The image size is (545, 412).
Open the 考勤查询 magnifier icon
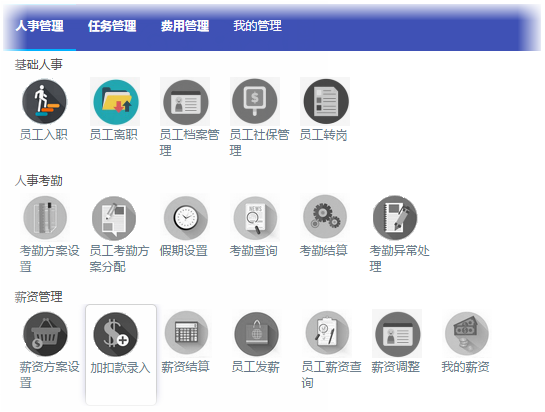pos(255,218)
